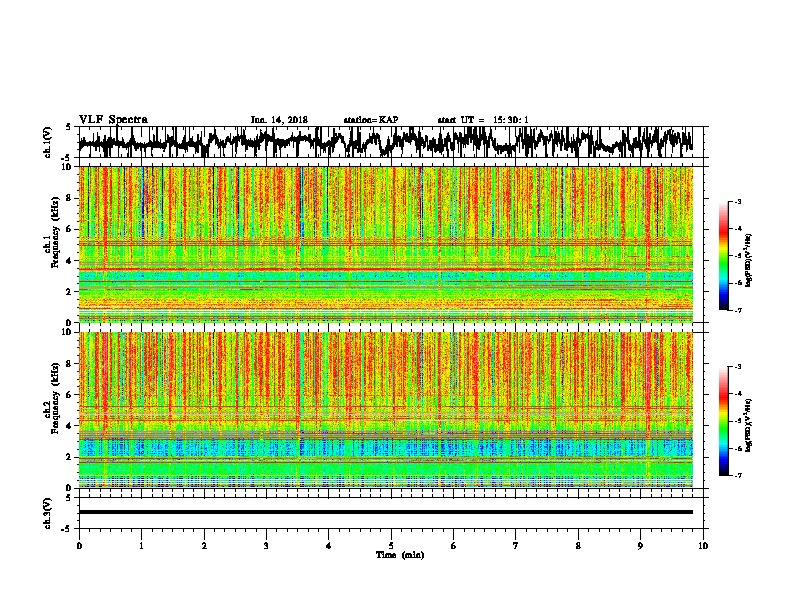Click the '-5' tick on ch.3(V) axis
The image size is (792, 612).
[67, 529]
